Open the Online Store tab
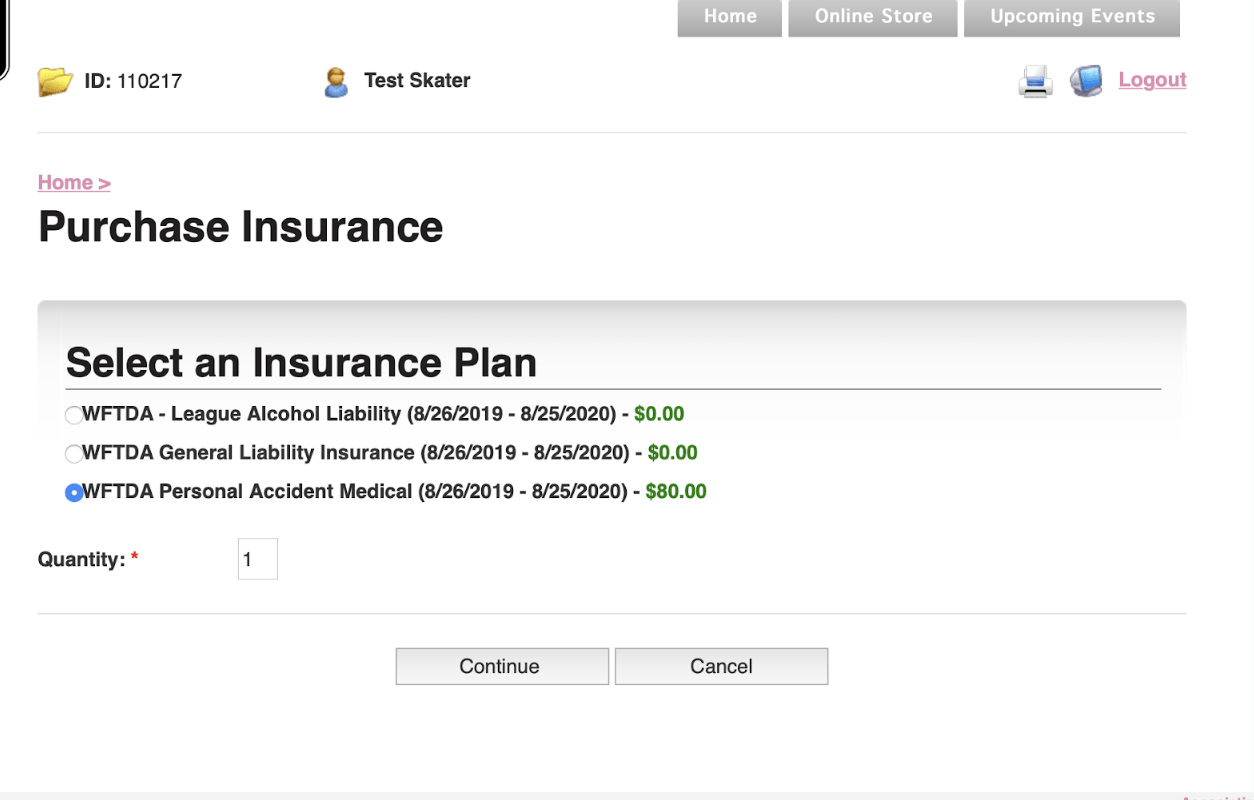Image resolution: width=1254 pixels, height=800 pixels. pos(873,17)
